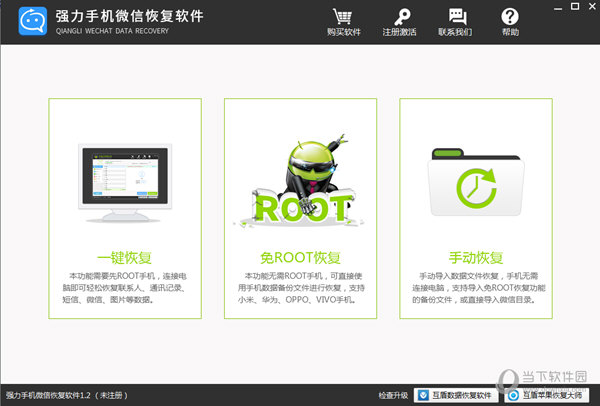Click description text 本功能无需ROOT手机
Viewport: 600px width, 406px height.
pyautogui.click(x=284, y=276)
